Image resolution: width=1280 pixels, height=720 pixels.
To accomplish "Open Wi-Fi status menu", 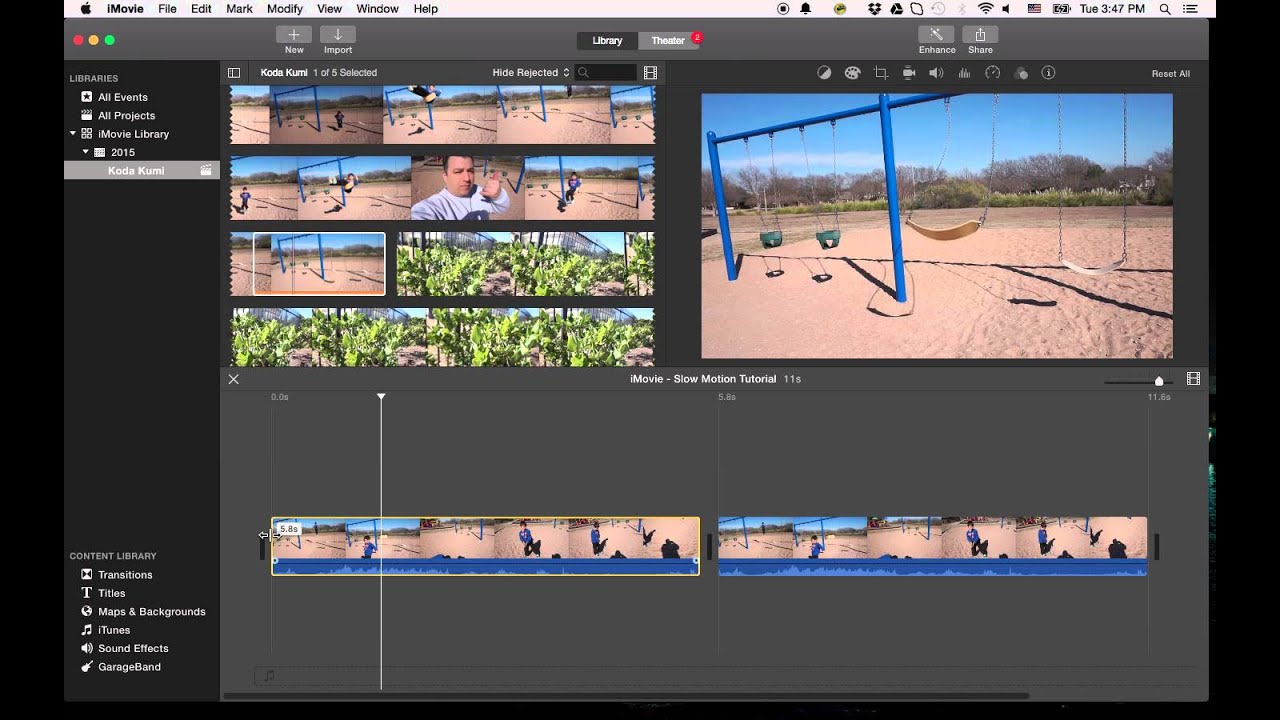I will [986, 9].
